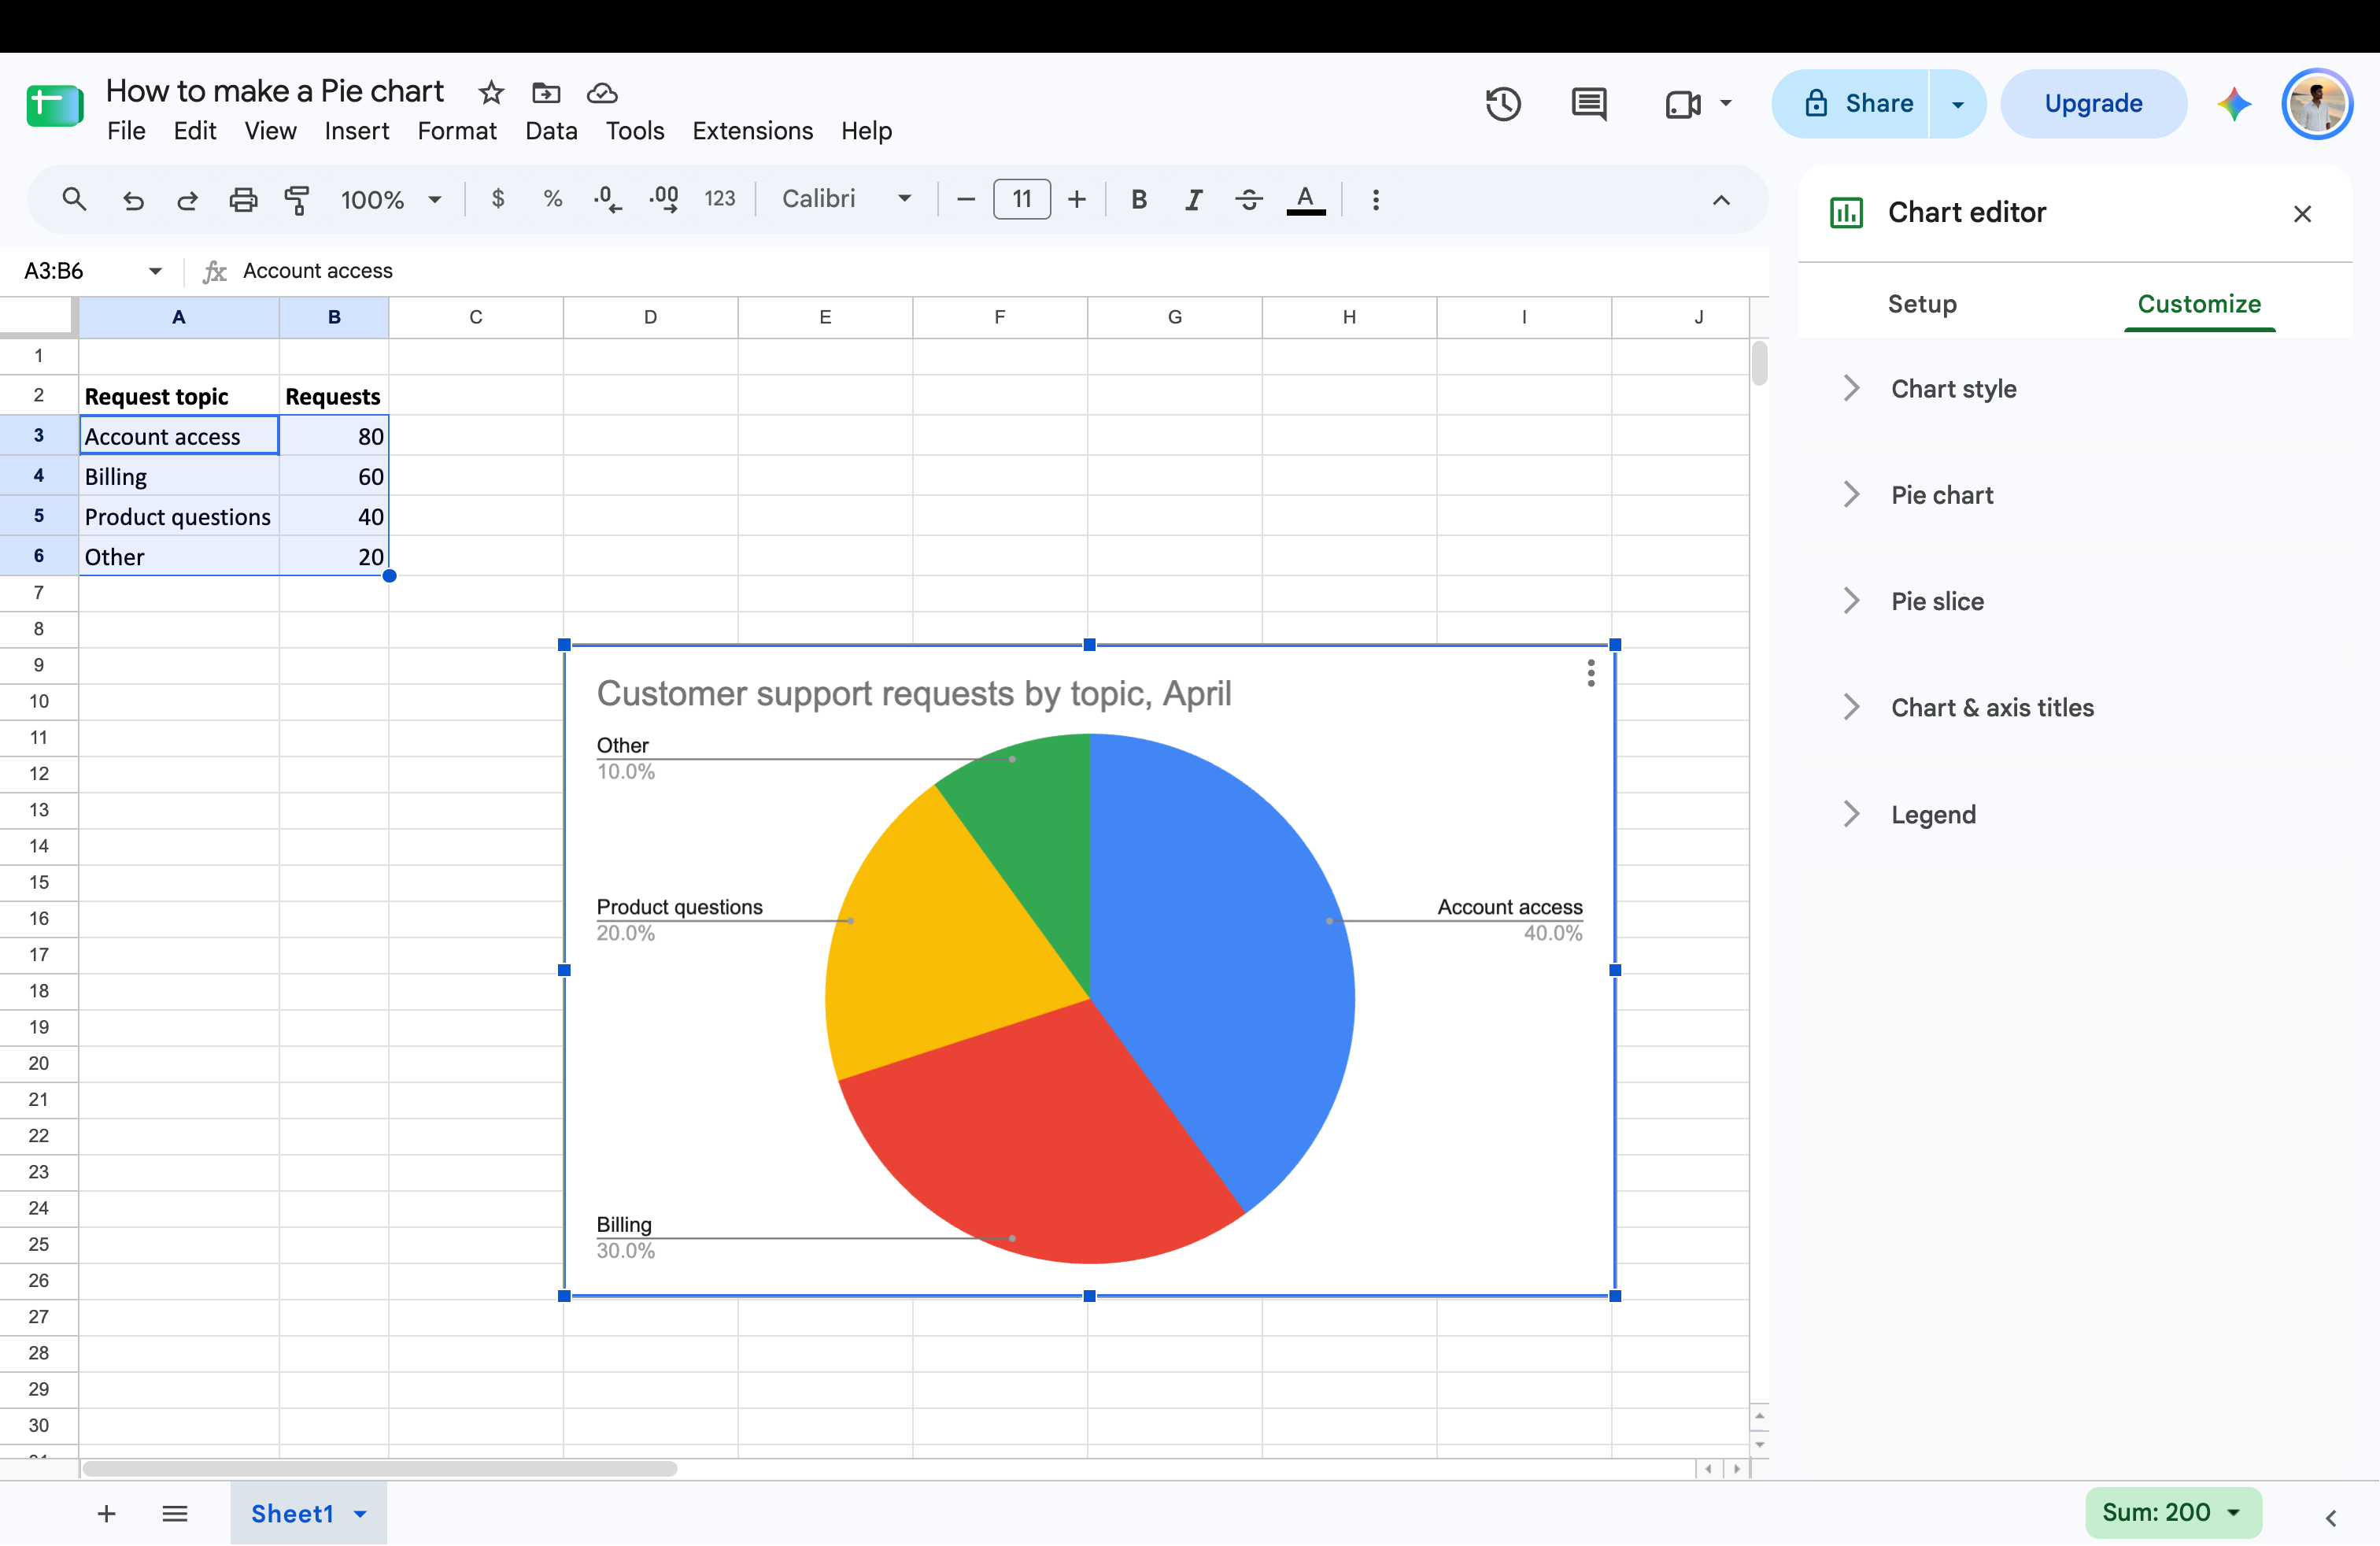This screenshot has height=1546, width=2380.
Task: Move document using folder icon
Action: click(546, 93)
